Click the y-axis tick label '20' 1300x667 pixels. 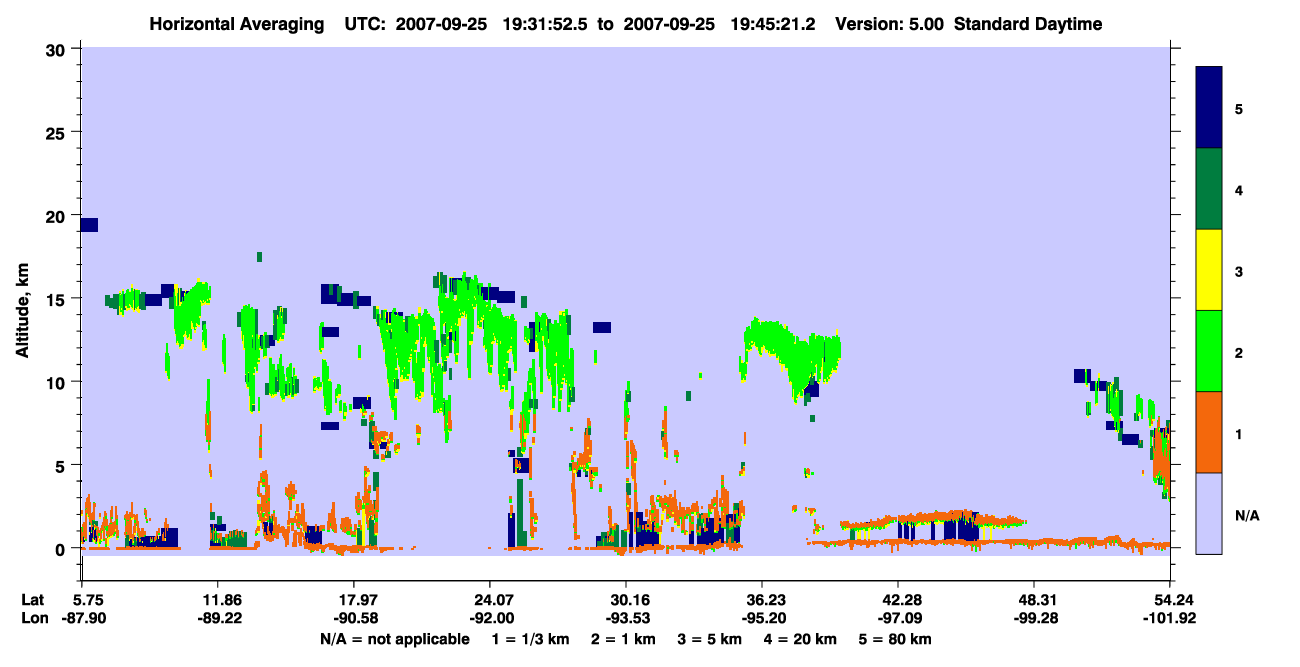(58, 216)
